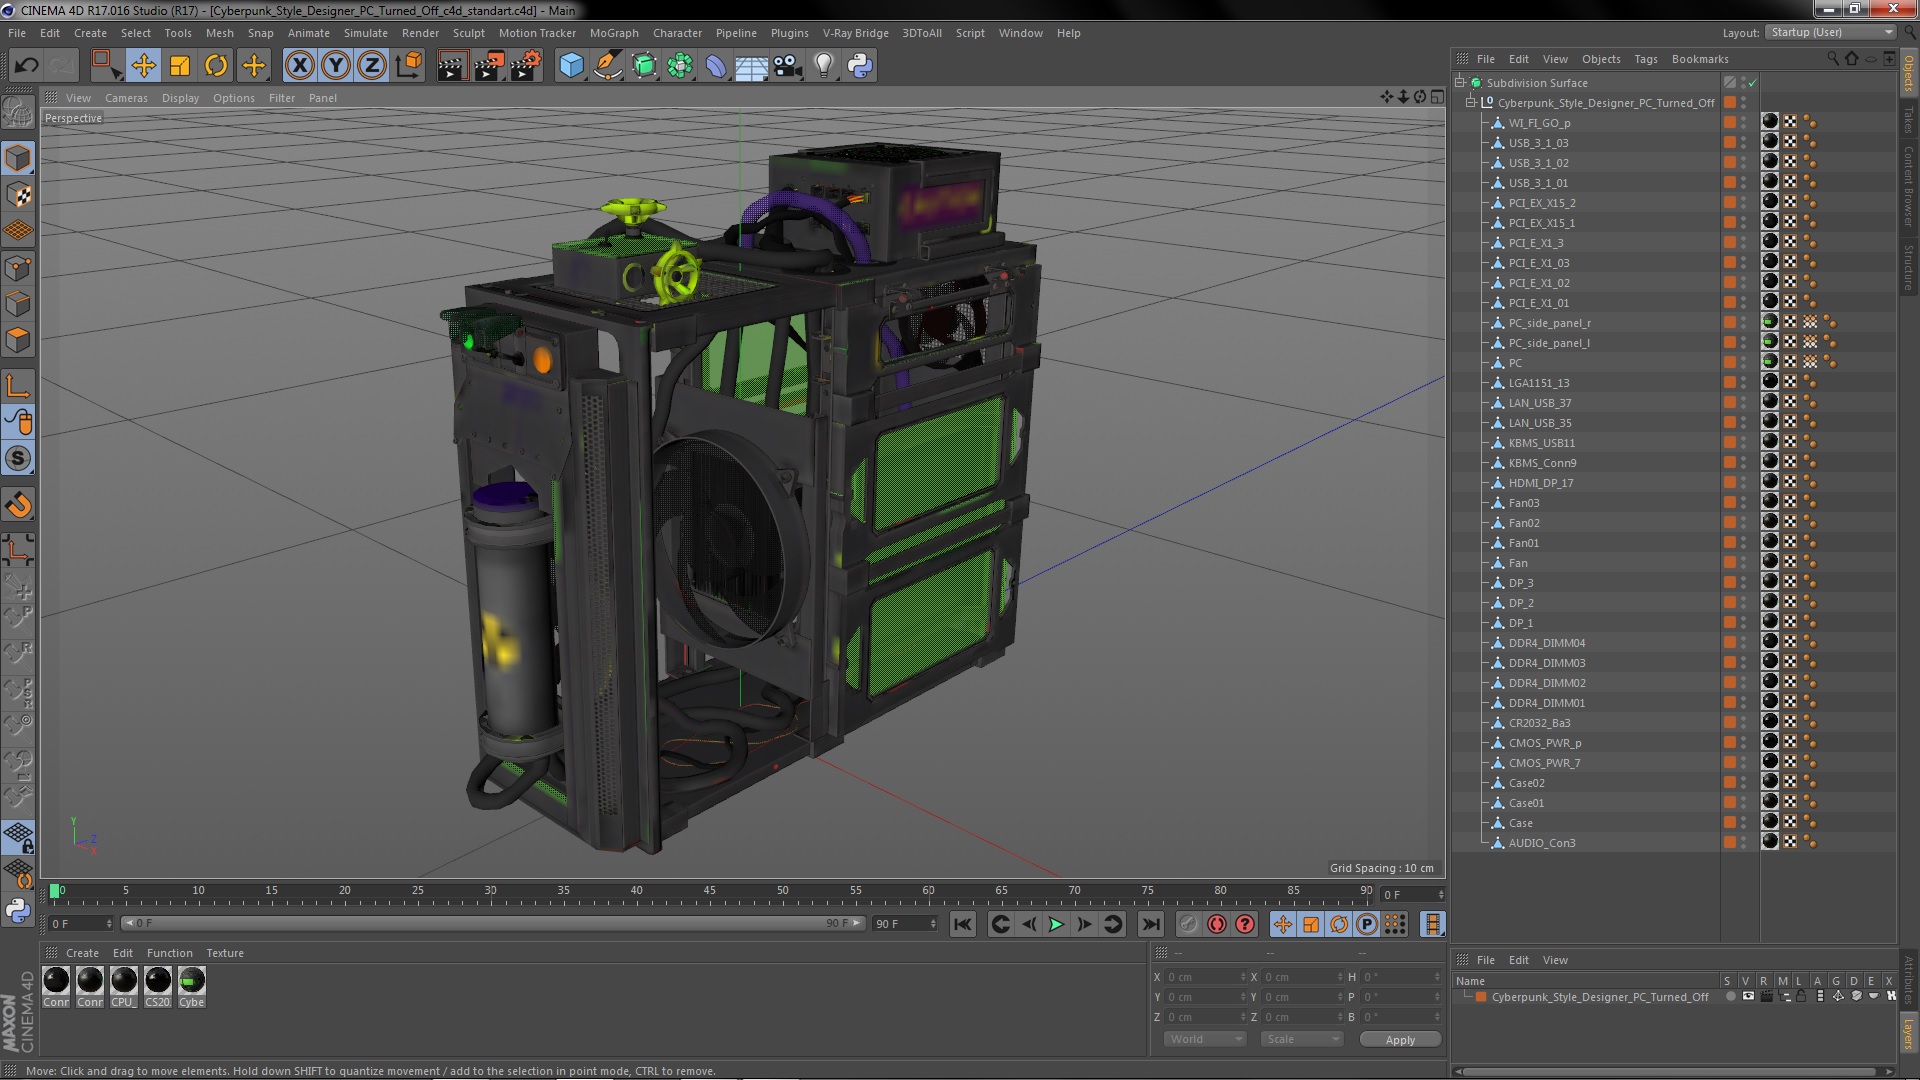Toggle X-axis lock

pyautogui.click(x=299, y=66)
